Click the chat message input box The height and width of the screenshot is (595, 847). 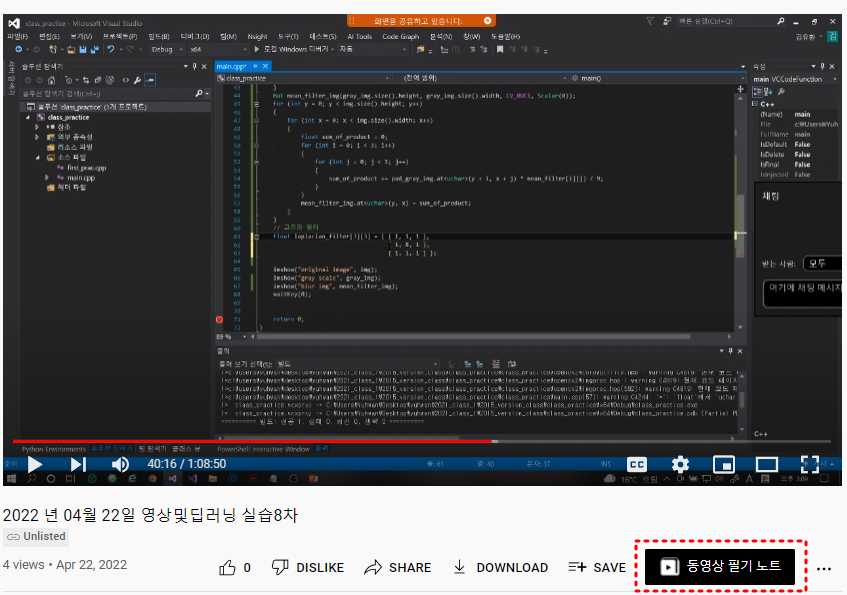point(803,293)
